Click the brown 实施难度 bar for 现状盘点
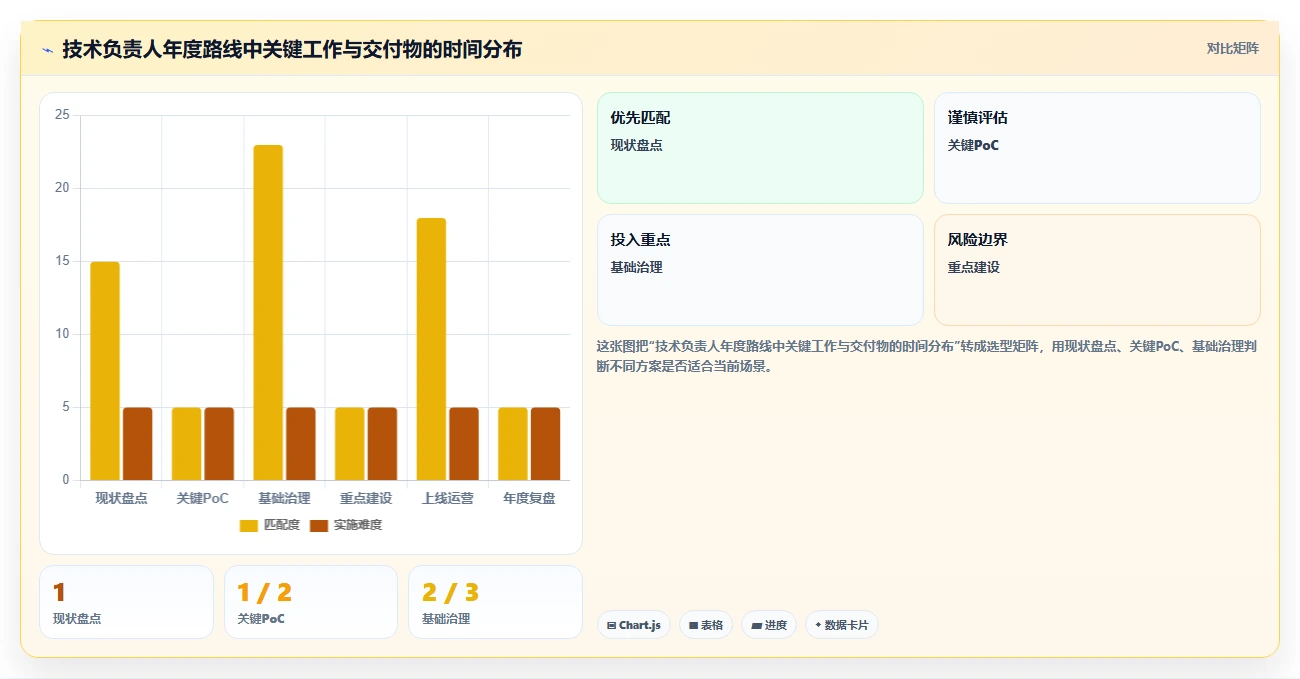1300x679 pixels. 138,444
